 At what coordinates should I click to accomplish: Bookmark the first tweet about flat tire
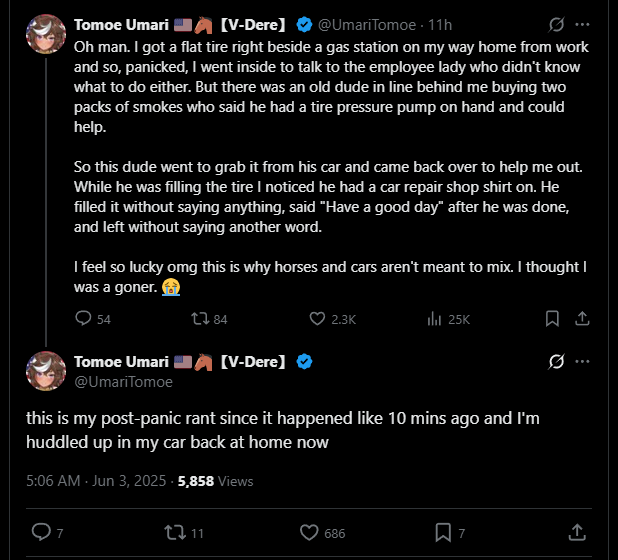click(551, 319)
